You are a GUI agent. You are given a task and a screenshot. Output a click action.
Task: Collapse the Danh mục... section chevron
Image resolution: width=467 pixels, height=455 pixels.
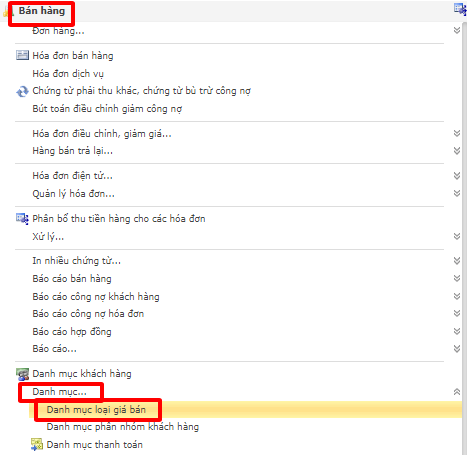point(457,392)
